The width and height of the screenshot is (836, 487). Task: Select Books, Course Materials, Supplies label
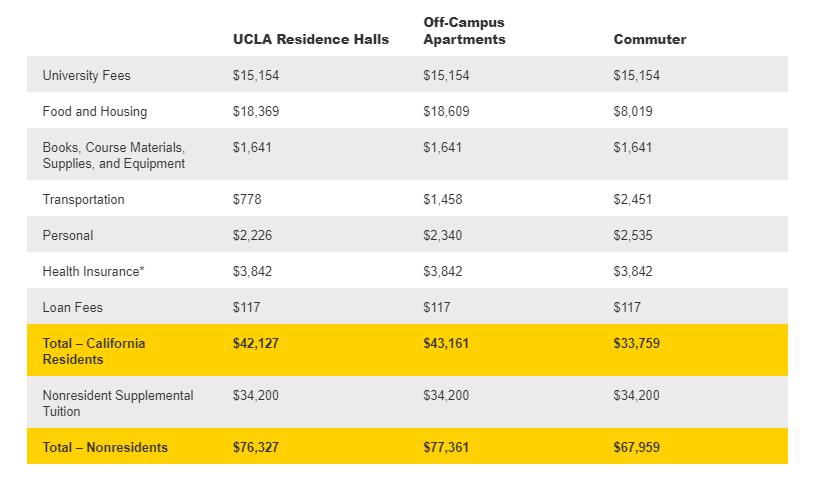(113, 155)
